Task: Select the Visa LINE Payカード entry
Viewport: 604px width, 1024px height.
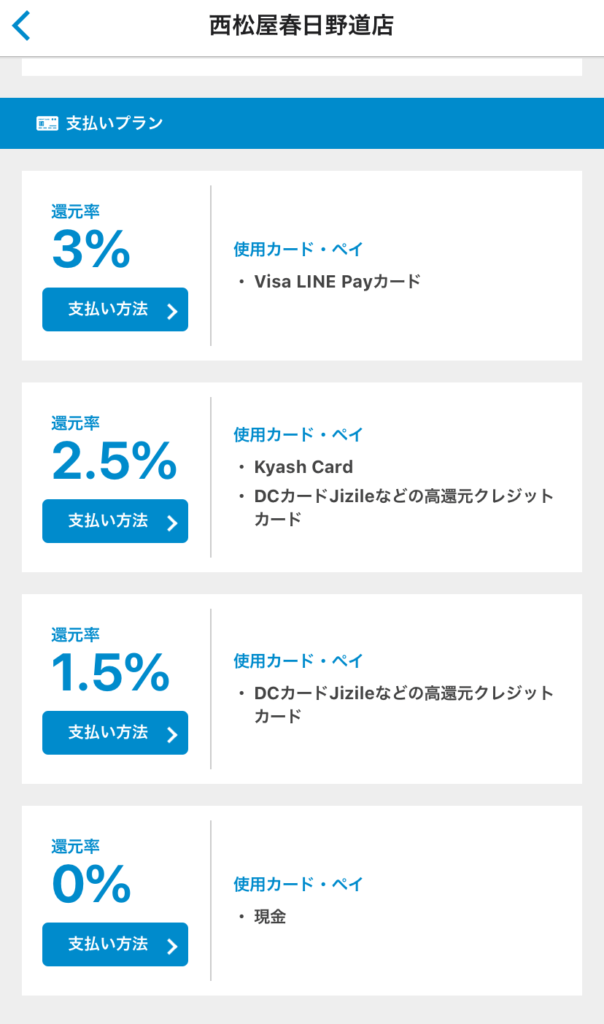Action: pos(337,281)
